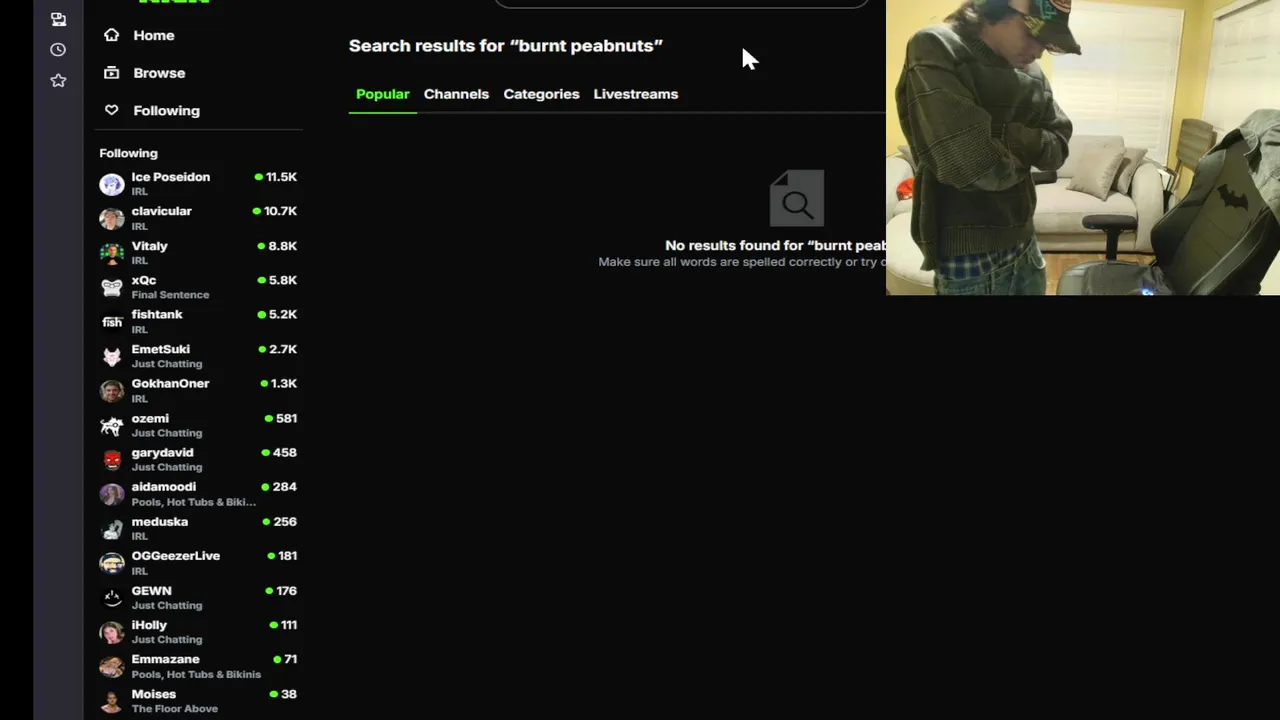Open GEWN's channel avatar

coord(112,598)
